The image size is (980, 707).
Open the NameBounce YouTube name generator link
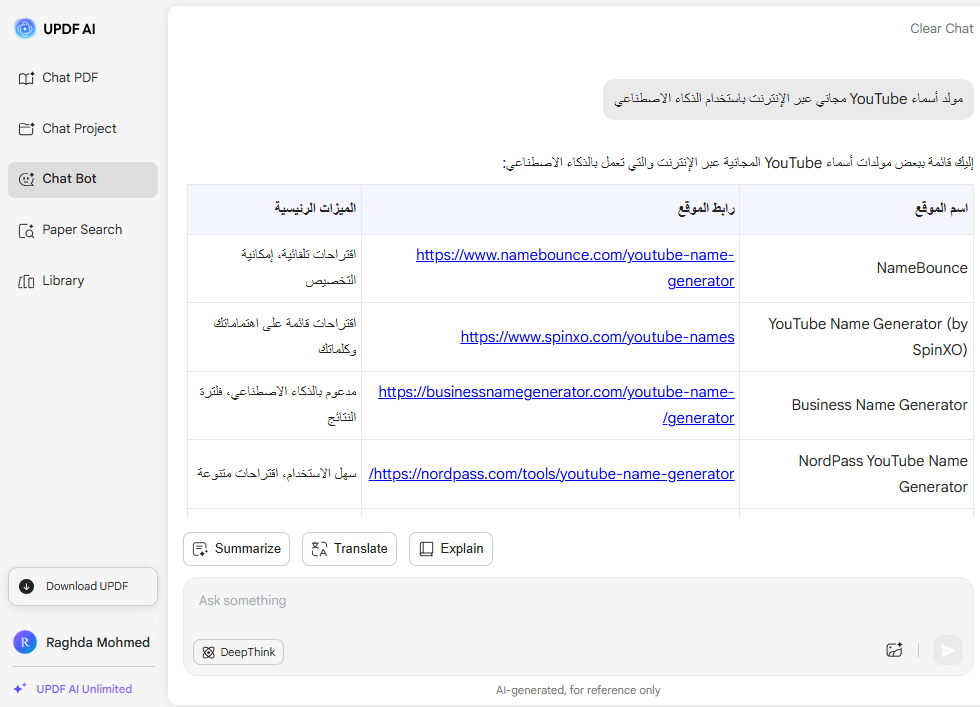[x=575, y=268]
